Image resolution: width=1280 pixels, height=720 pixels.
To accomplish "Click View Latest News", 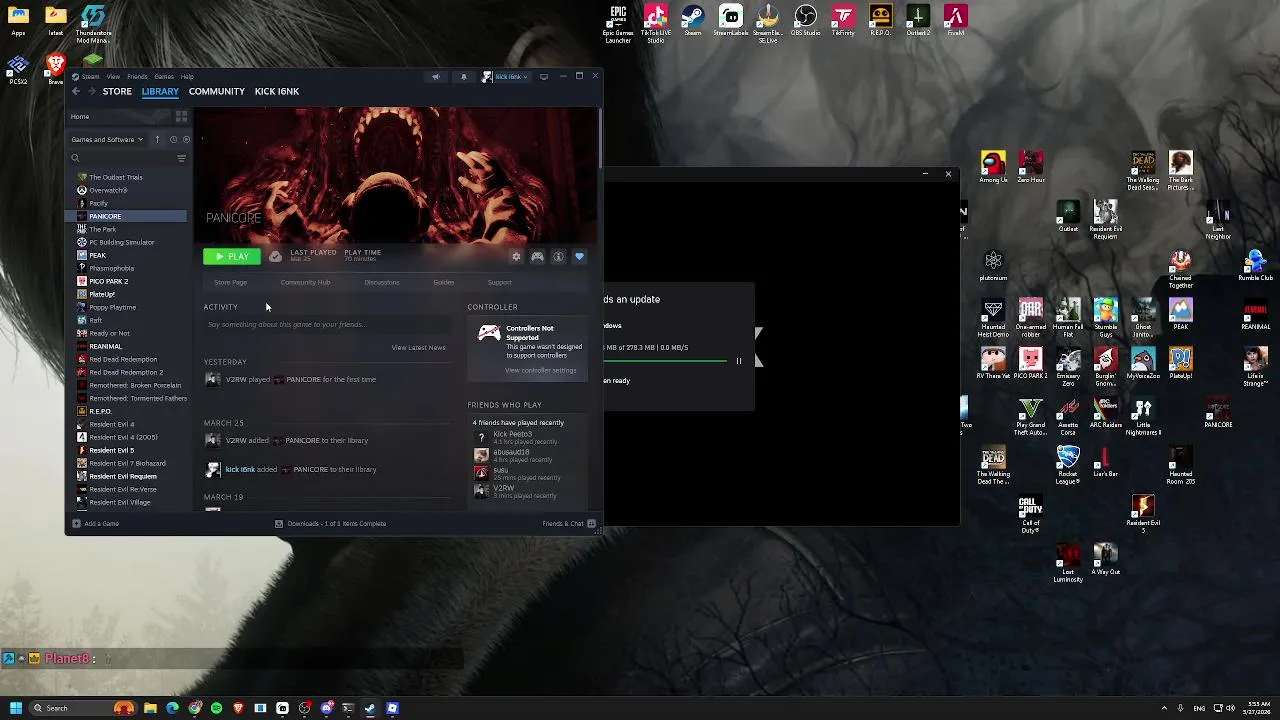I will click(x=418, y=347).
